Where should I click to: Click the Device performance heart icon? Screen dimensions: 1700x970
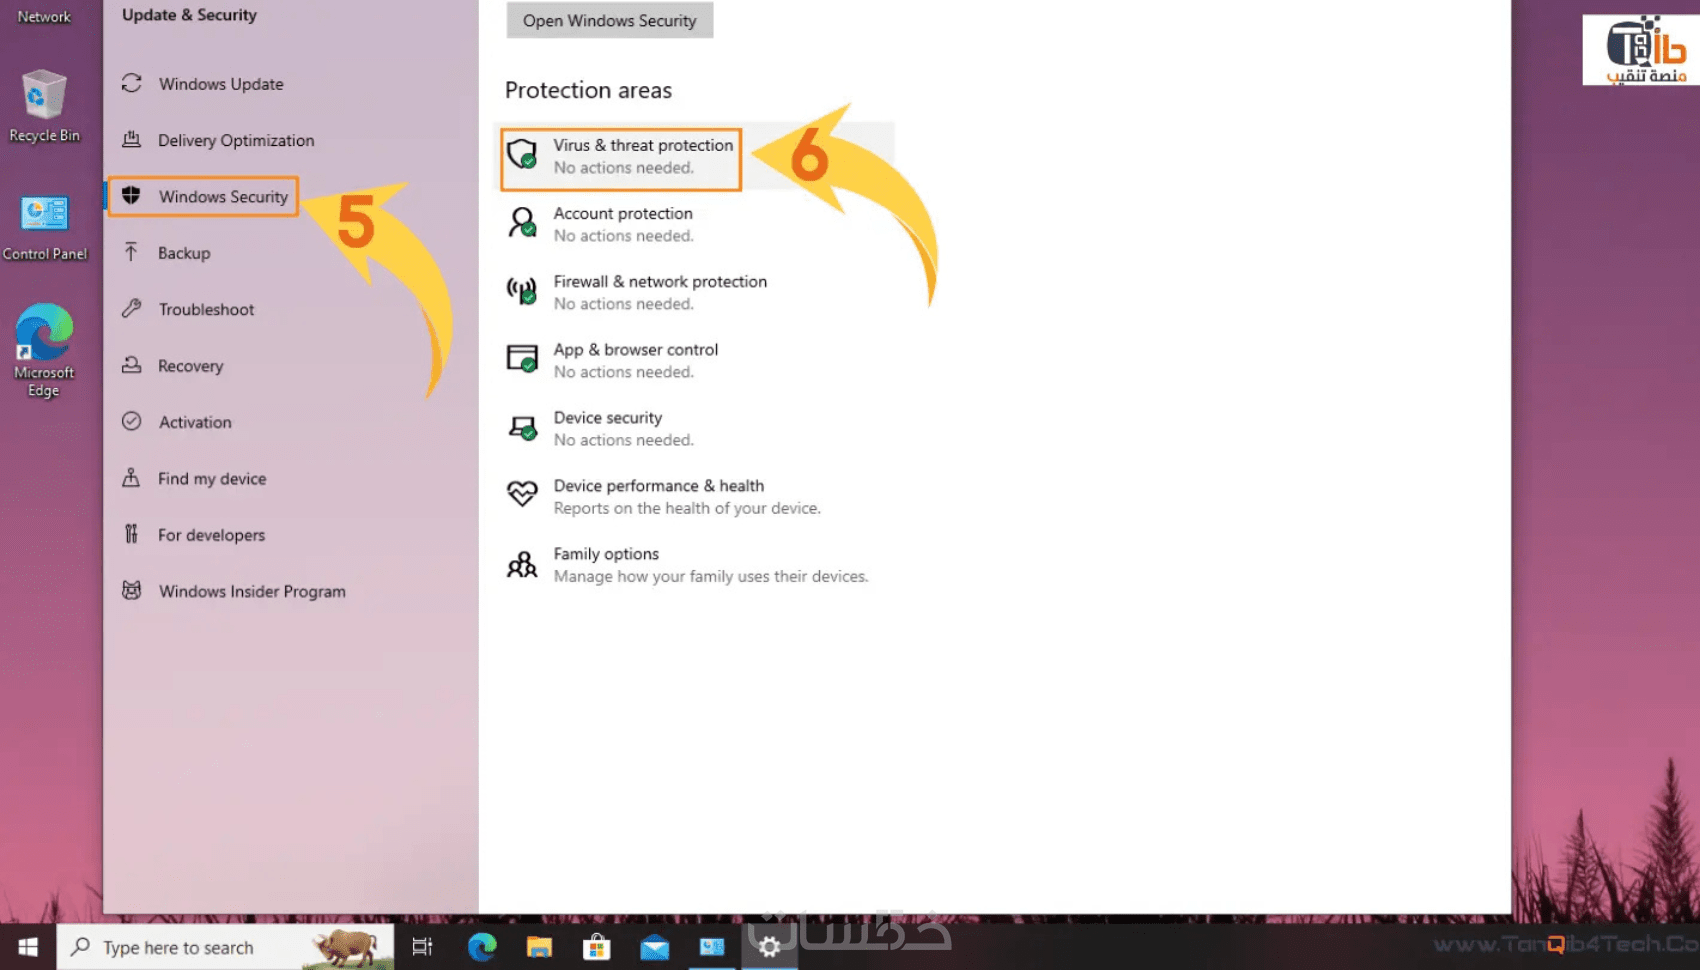tap(522, 494)
